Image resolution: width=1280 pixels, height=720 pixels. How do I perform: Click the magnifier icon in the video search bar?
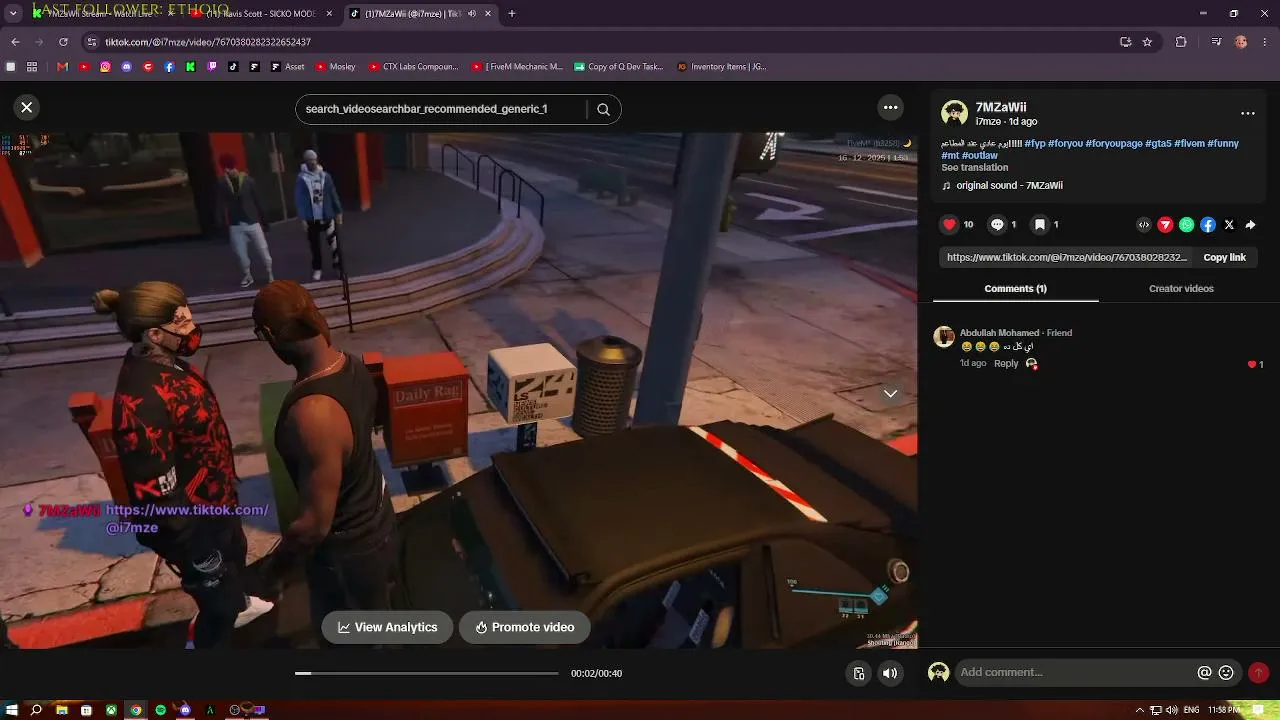(x=603, y=109)
